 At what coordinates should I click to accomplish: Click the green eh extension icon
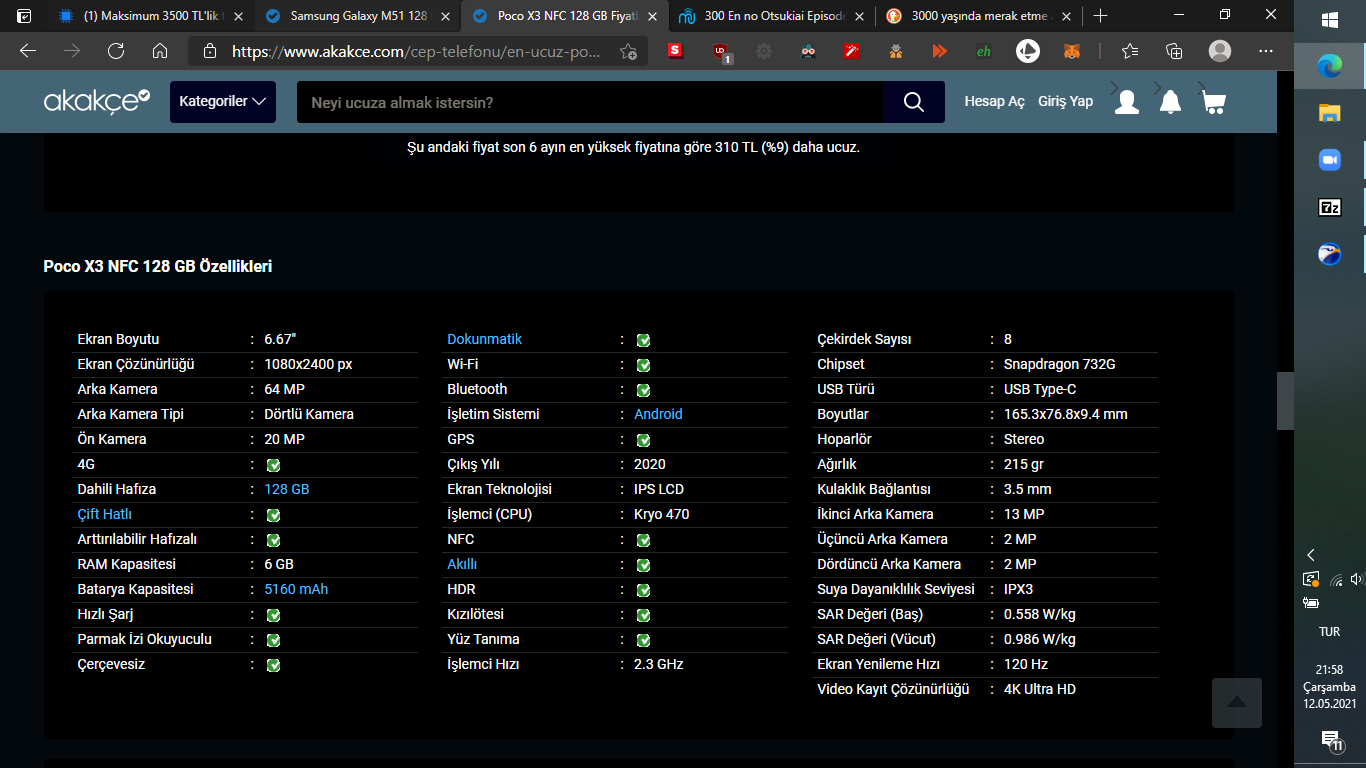[983, 51]
